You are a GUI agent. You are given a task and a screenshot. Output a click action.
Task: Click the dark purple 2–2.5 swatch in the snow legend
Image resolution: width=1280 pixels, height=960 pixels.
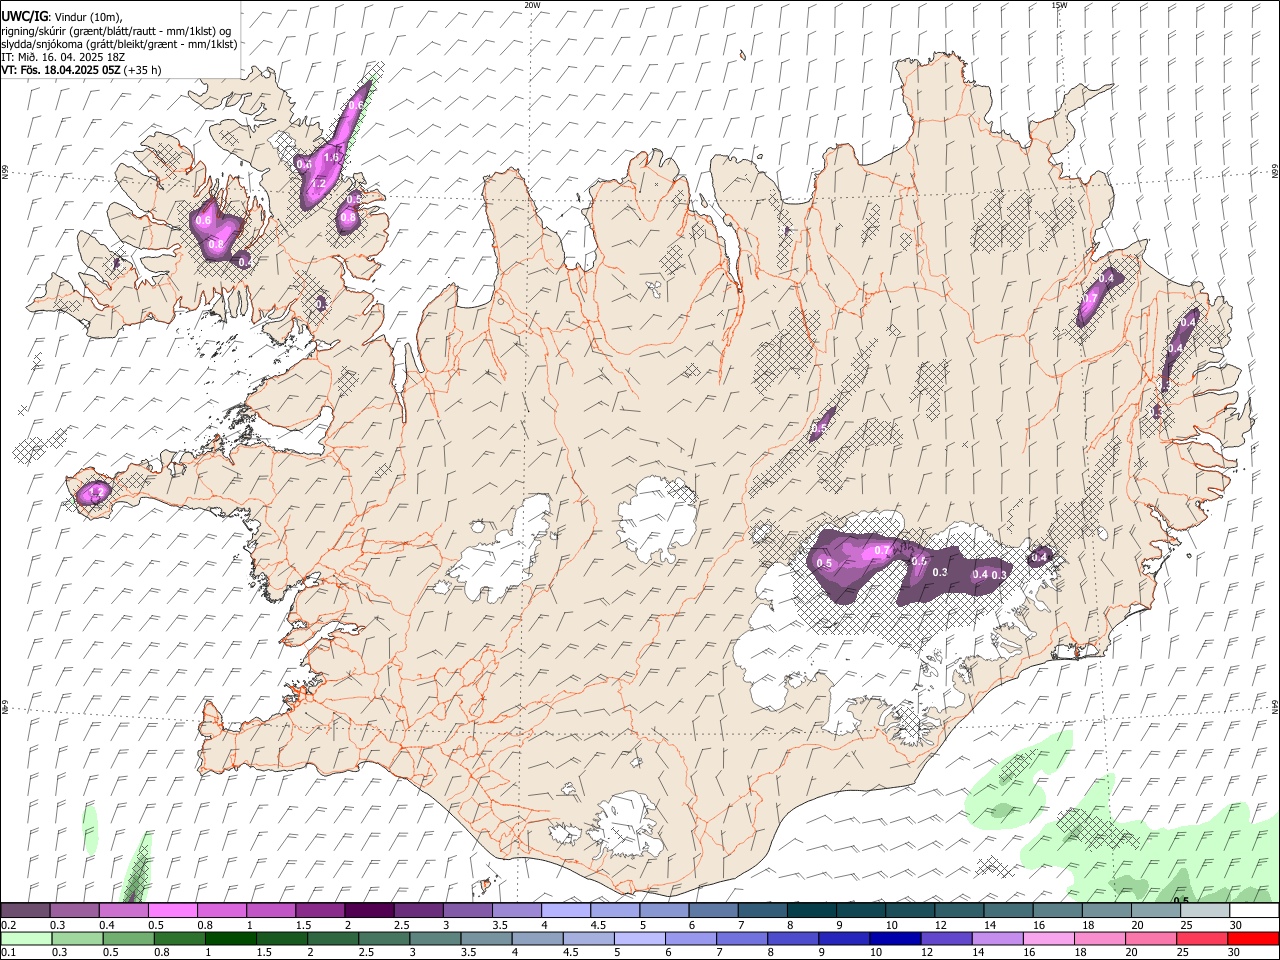(368, 911)
